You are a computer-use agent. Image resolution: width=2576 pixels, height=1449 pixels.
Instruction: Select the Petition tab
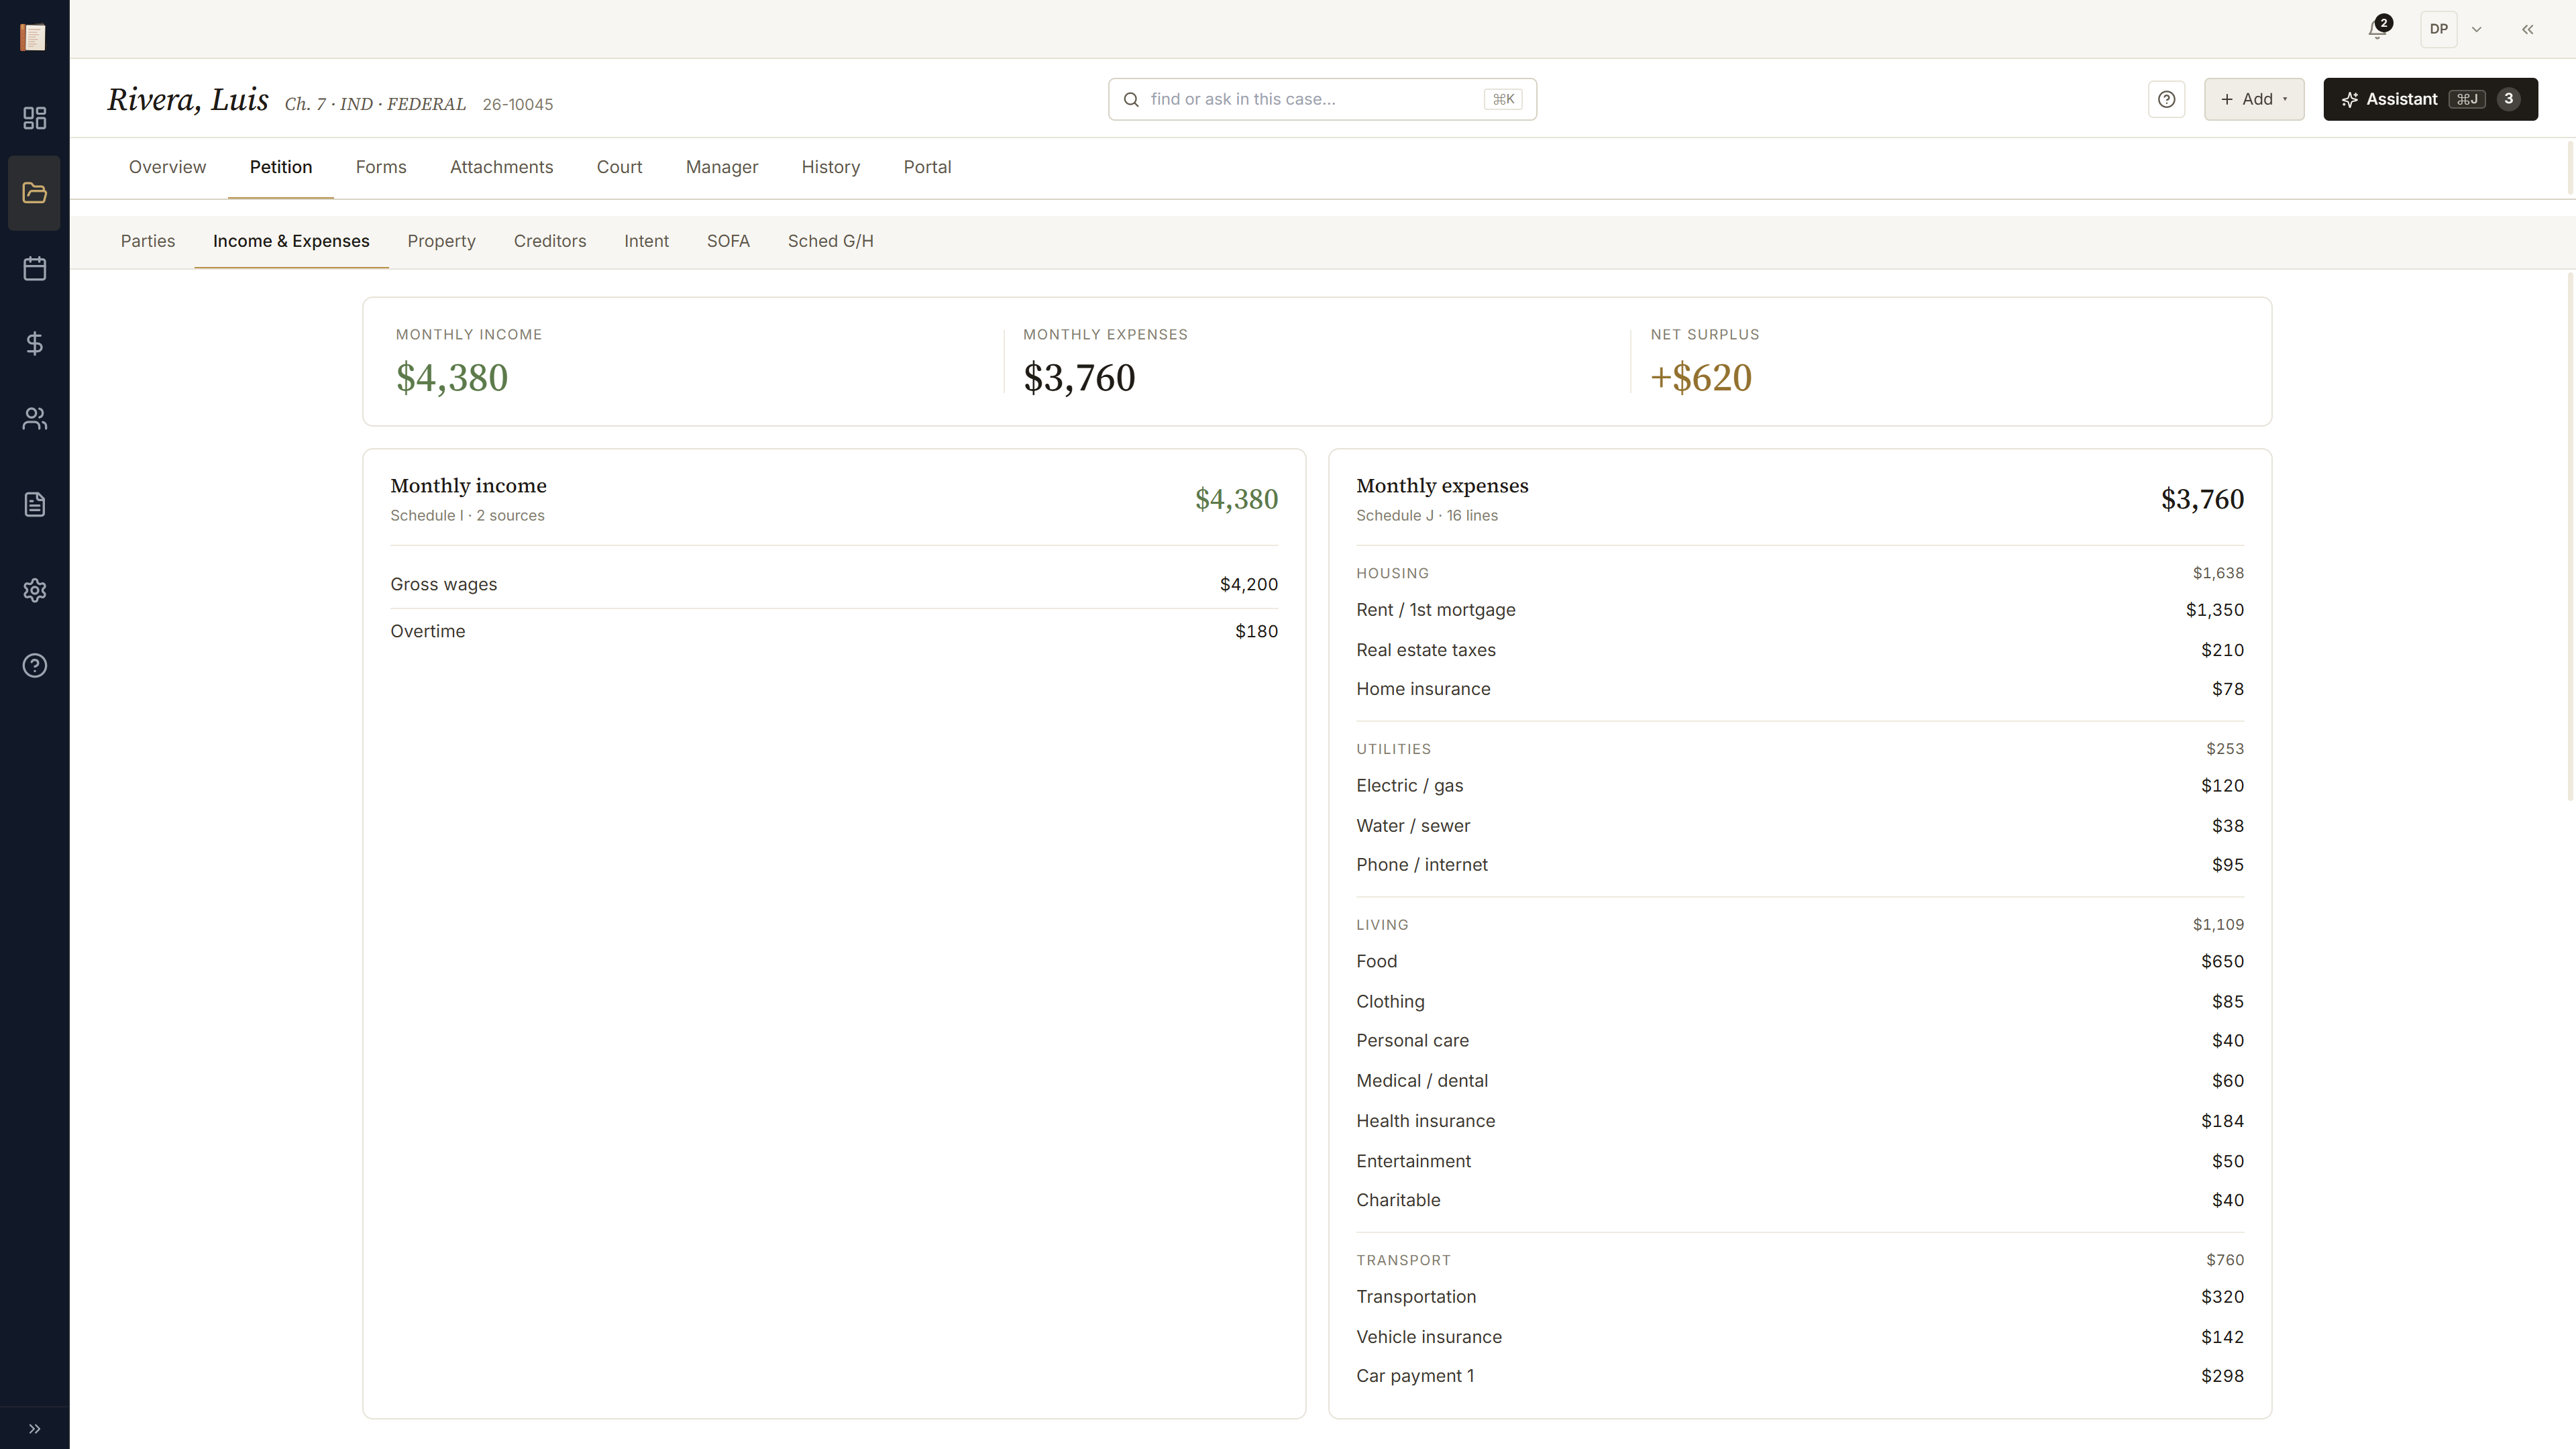[x=281, y=167]
